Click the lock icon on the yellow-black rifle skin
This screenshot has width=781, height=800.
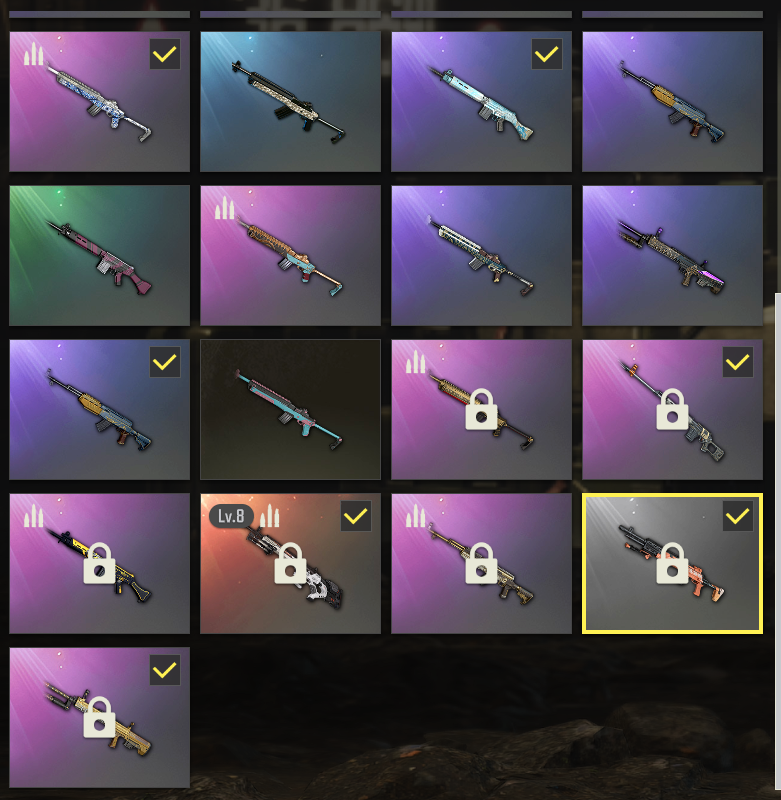coord(99,563)
